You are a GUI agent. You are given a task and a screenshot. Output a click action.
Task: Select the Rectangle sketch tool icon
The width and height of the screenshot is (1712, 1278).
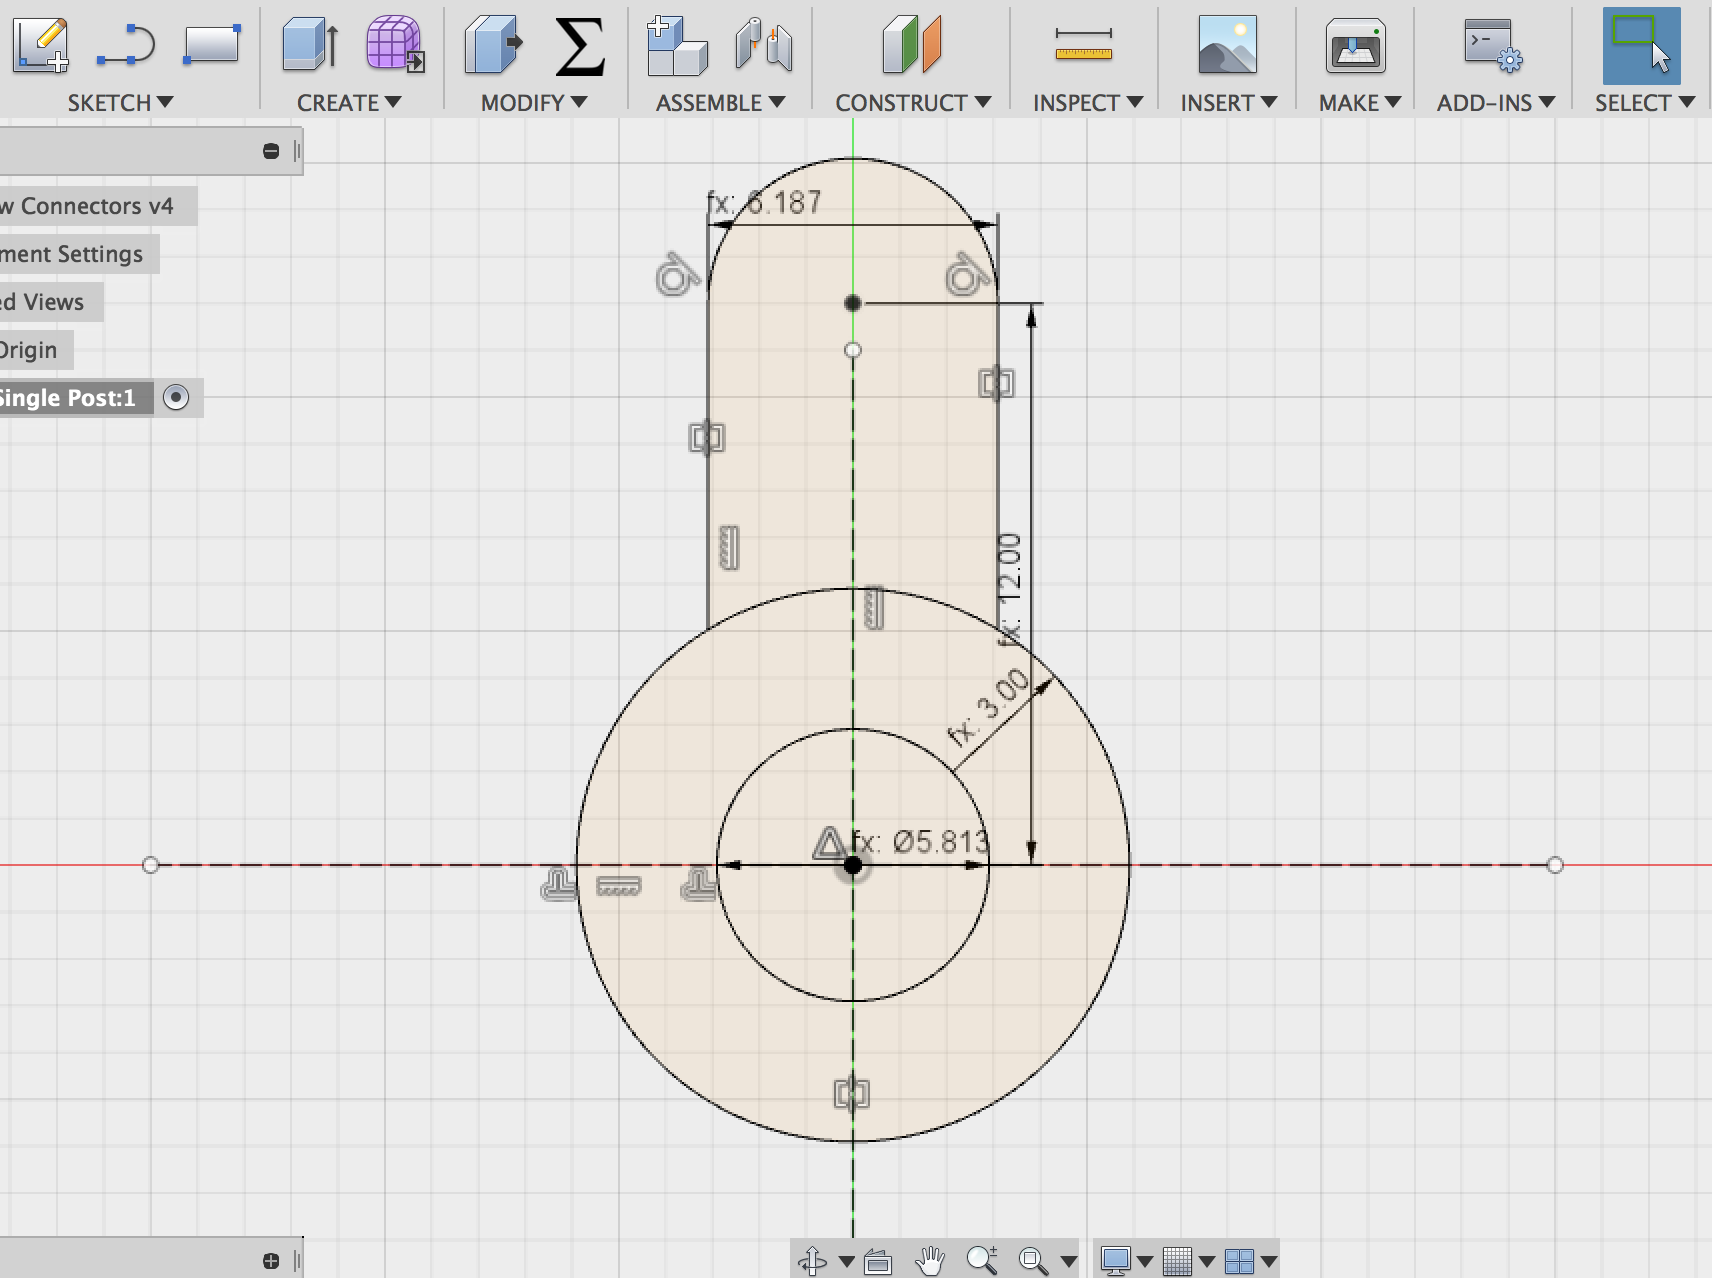[x=212, y=45]
